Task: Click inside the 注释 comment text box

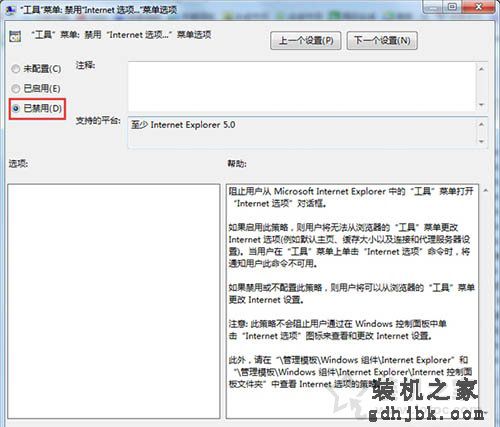Action: tap(302, 87)
